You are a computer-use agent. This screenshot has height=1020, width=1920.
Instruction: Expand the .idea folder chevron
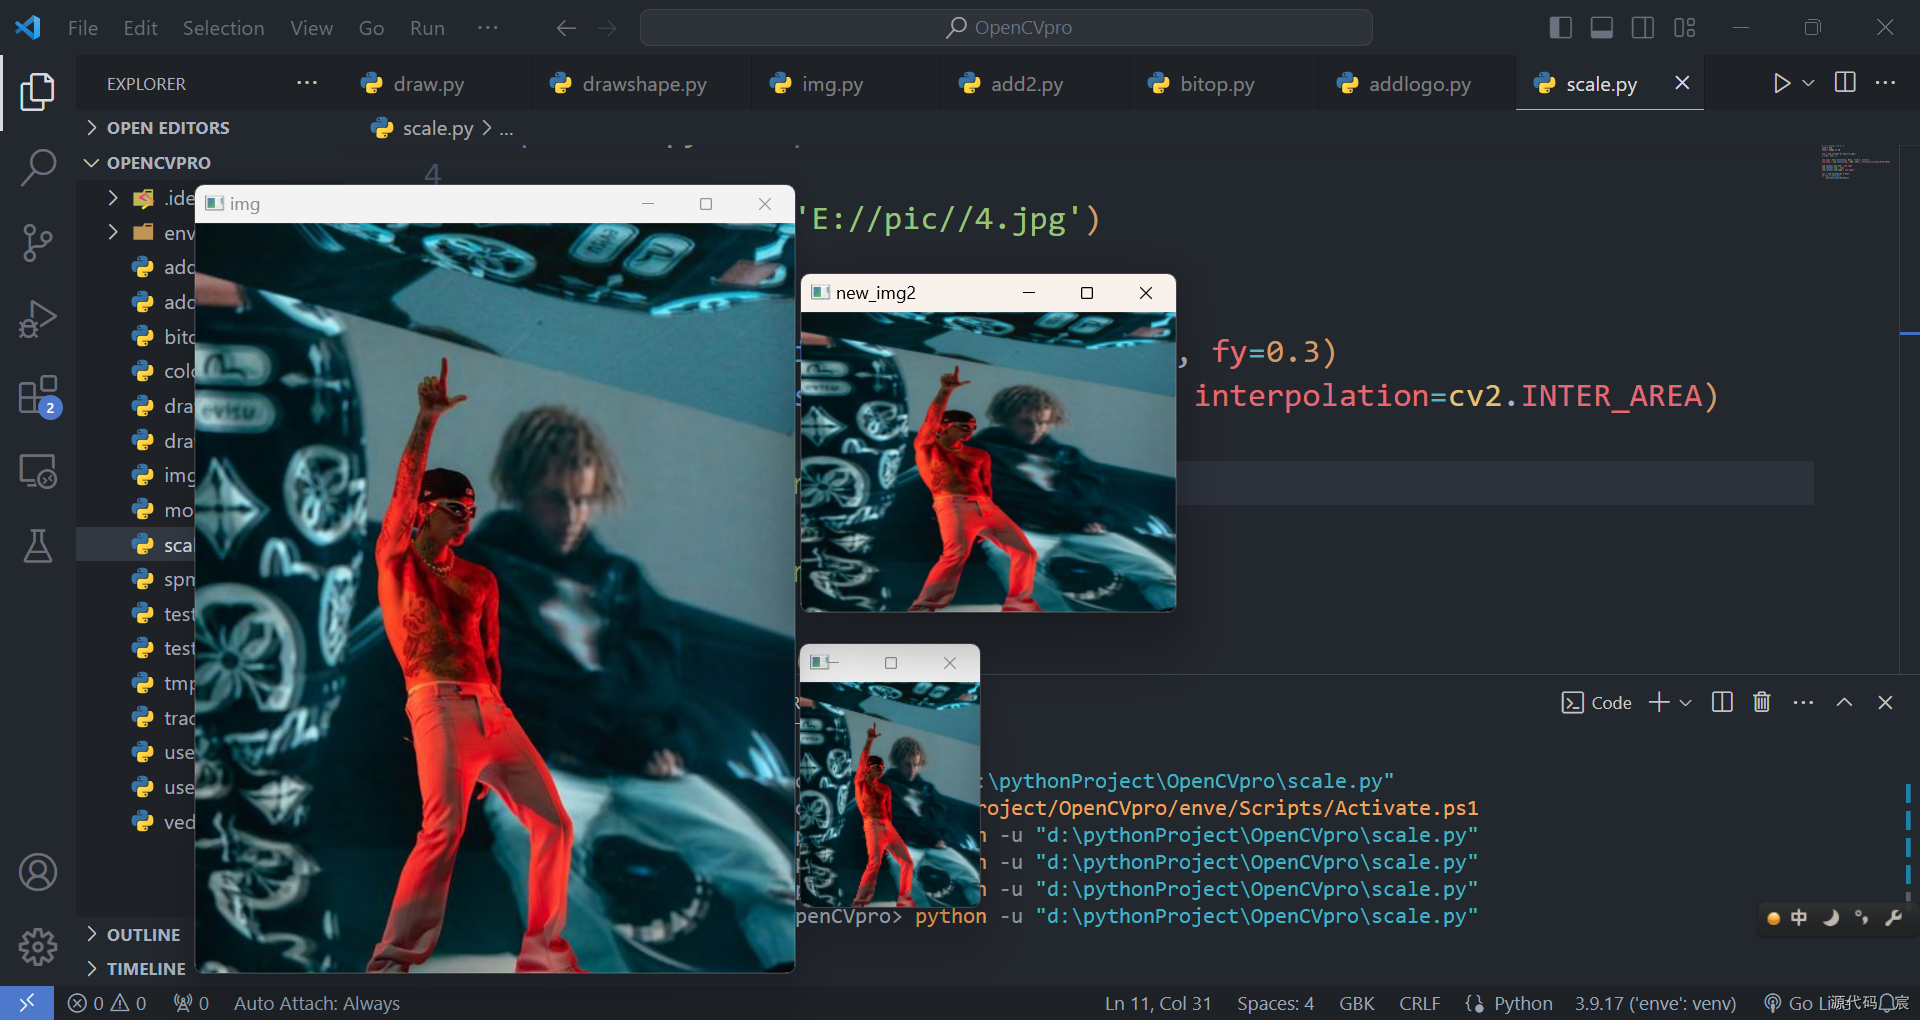(x=113, y=198)
